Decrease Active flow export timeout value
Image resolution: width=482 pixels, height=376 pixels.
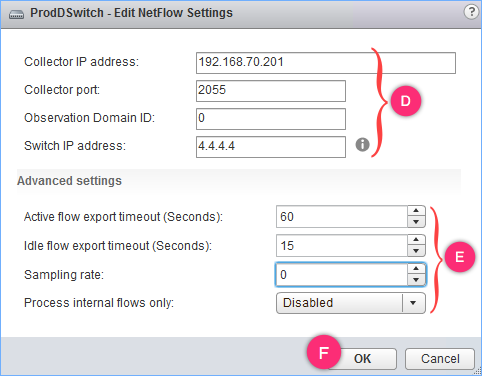(416, 222)
